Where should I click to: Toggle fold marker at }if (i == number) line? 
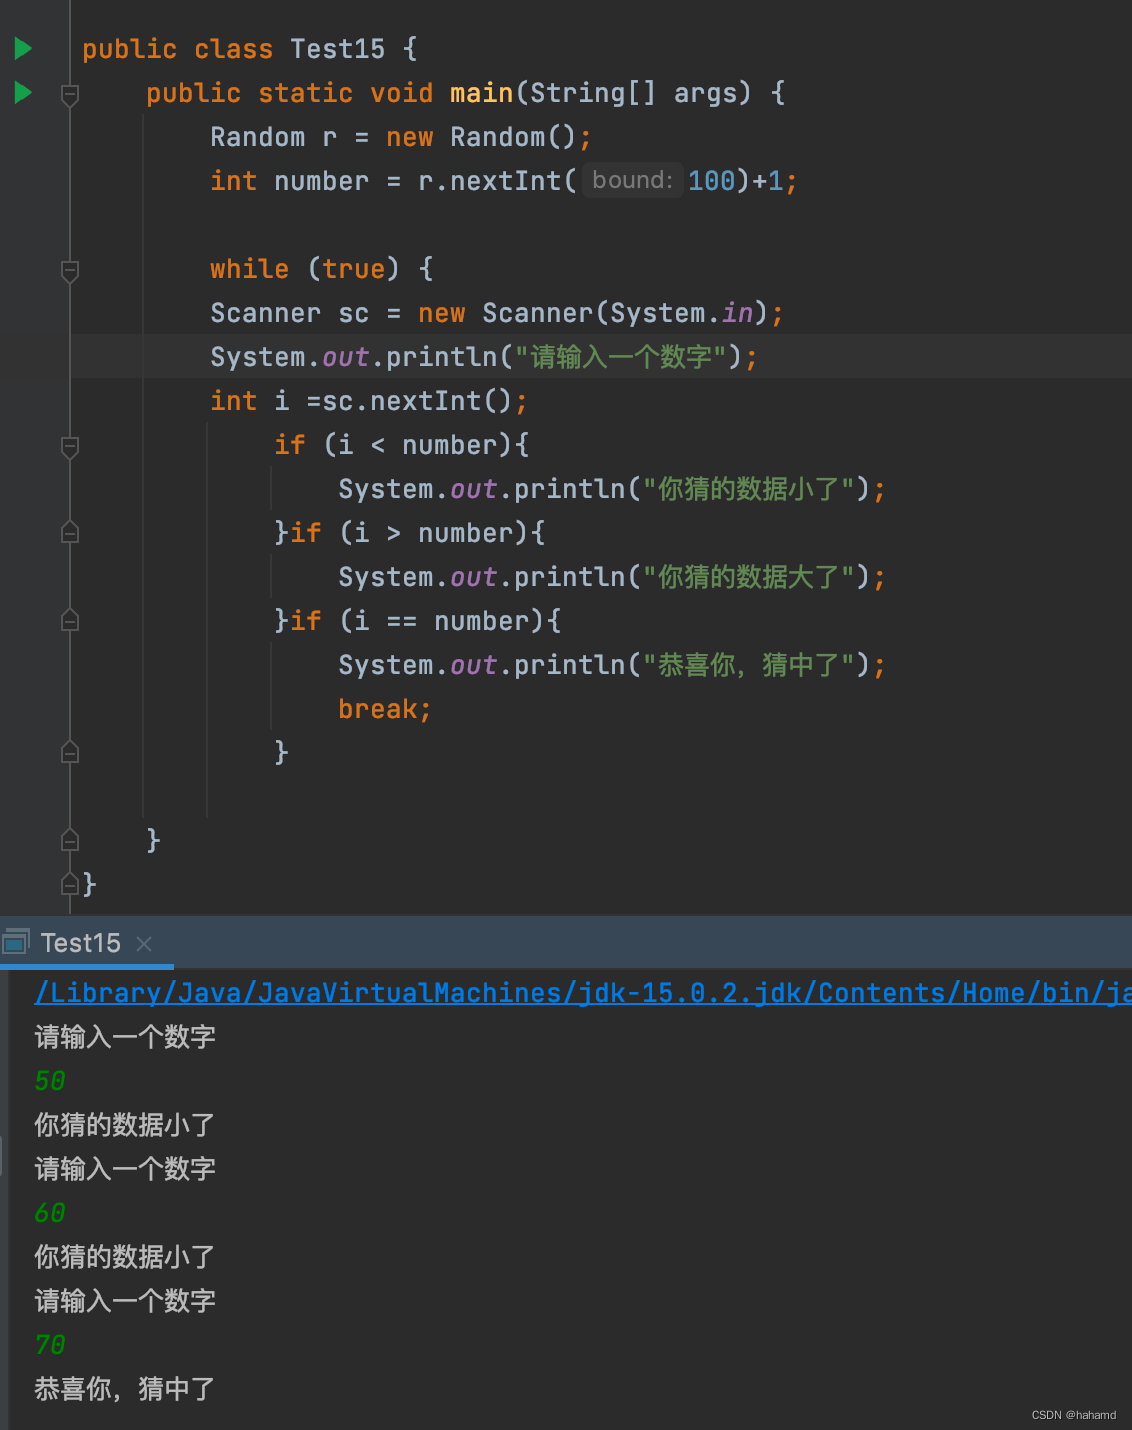70,620
